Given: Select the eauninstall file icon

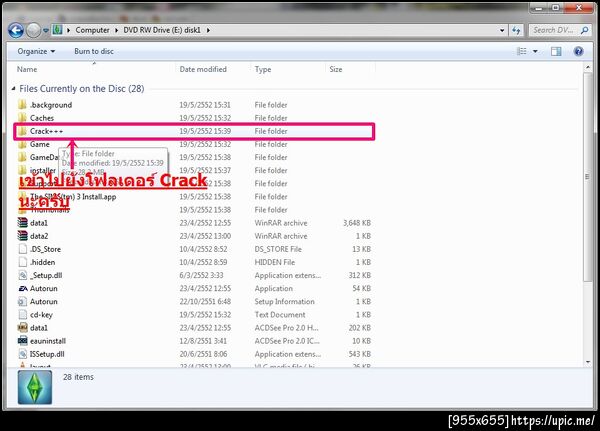Looking at the screenshot, I should (x=23, y=341).
